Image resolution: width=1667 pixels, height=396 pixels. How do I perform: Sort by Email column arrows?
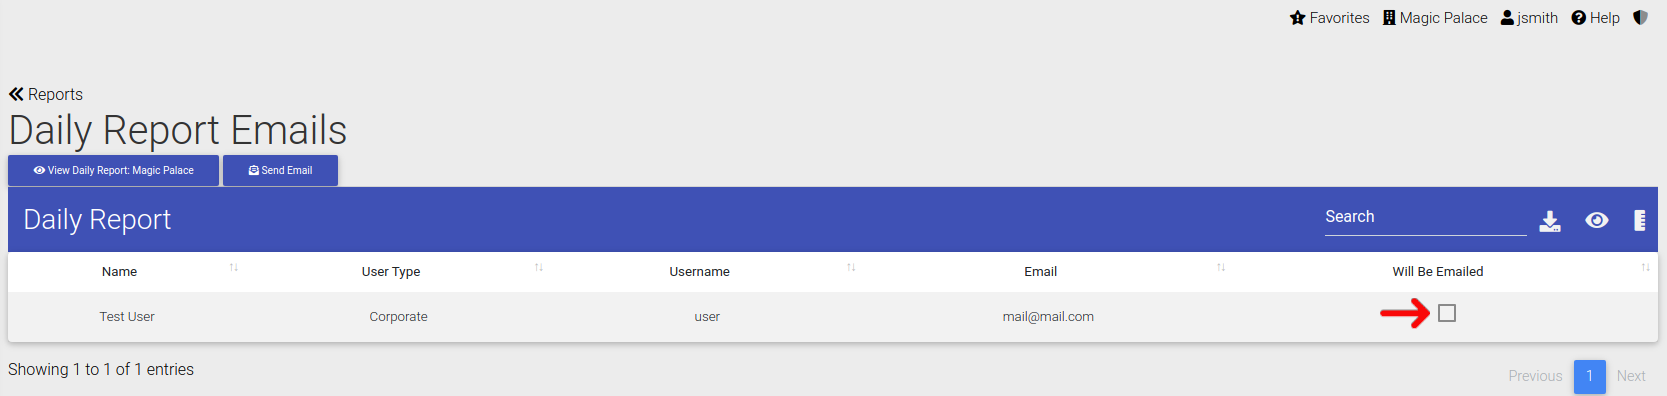pyautogui.click(x=1221, y=267)
